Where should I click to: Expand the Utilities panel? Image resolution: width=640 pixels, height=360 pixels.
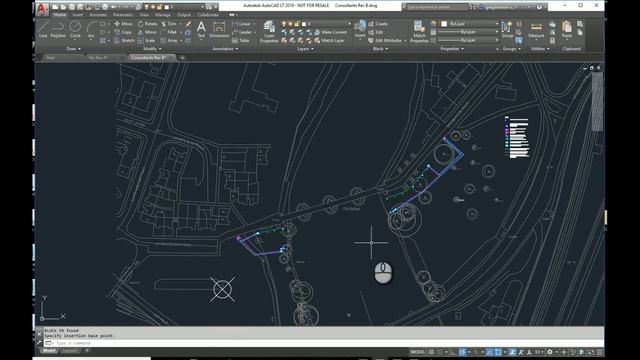pyautogui.click(x=540, y=49)
